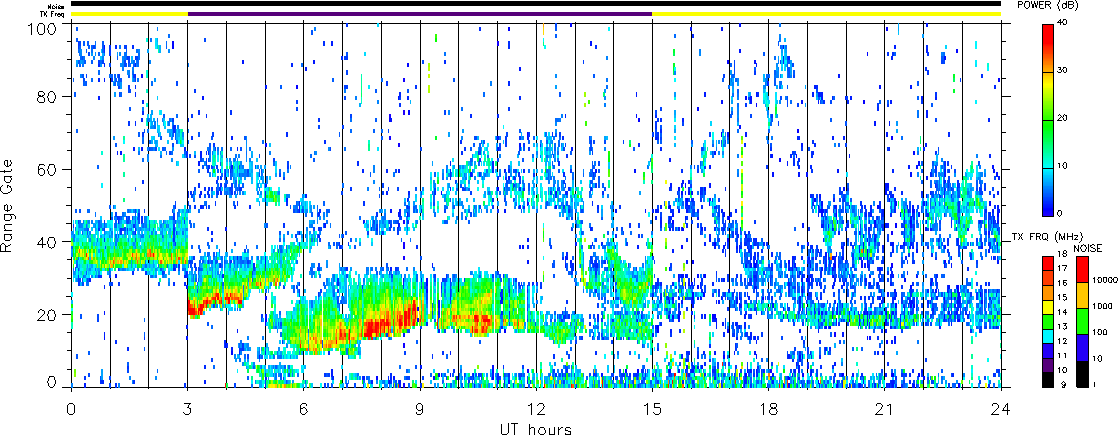Click the black Noise bar above the plot

point(536,4)
